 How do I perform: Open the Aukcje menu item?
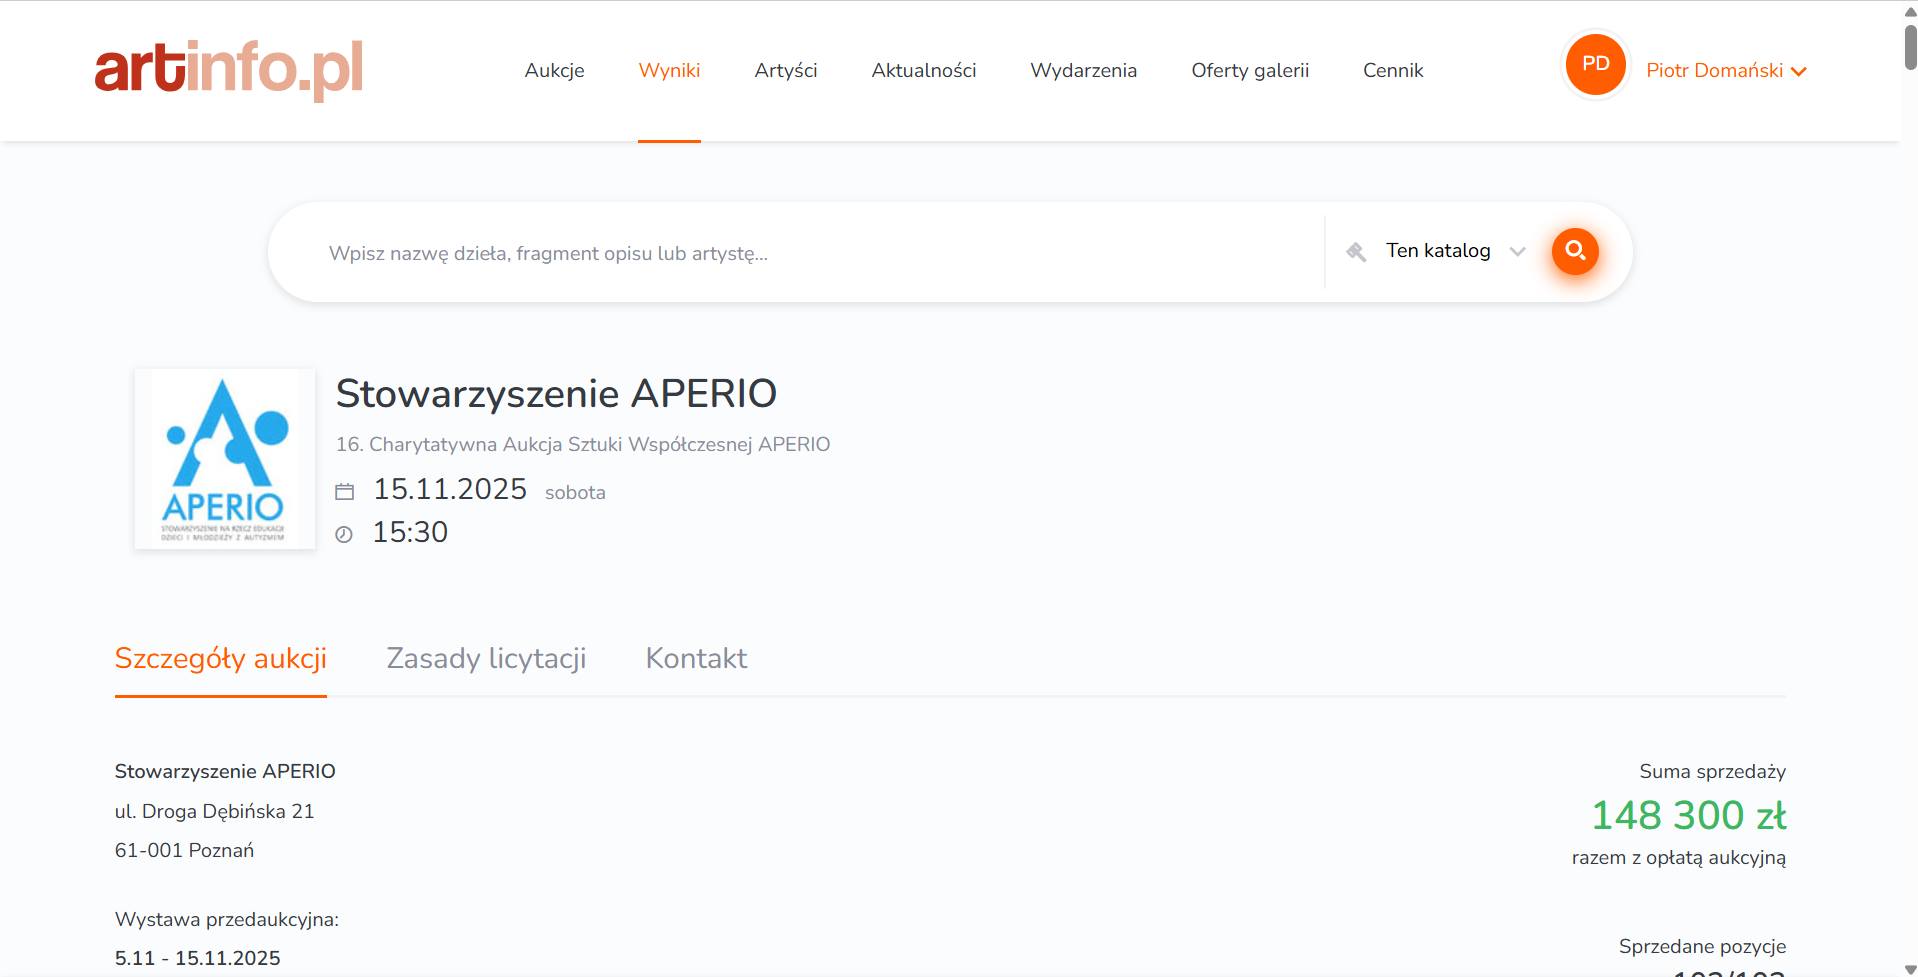click(554, 70)
